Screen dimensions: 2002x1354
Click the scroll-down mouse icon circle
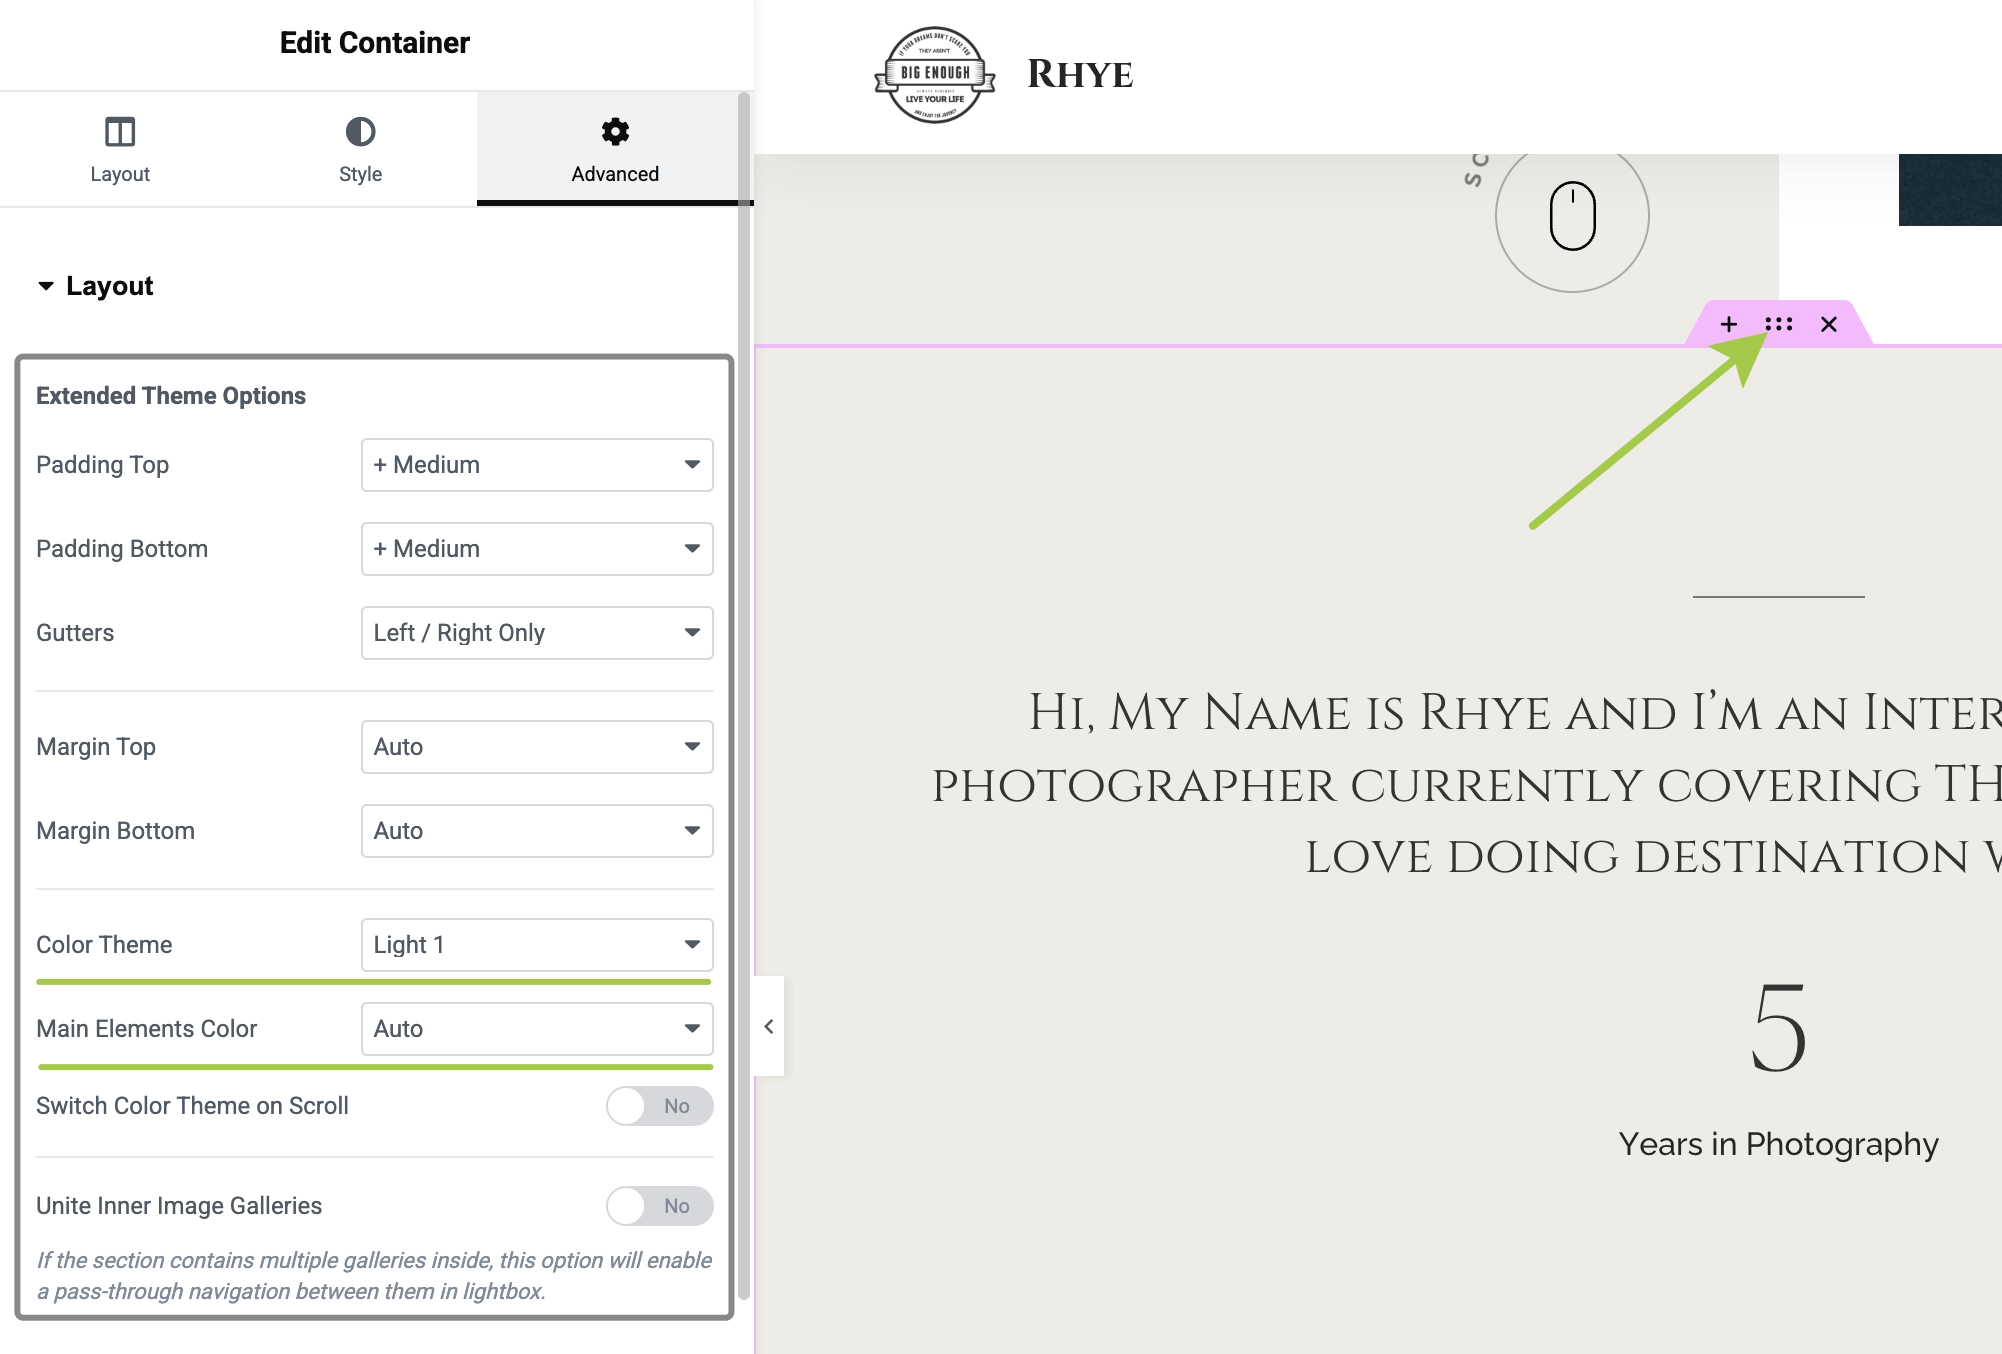(1572, 216)
